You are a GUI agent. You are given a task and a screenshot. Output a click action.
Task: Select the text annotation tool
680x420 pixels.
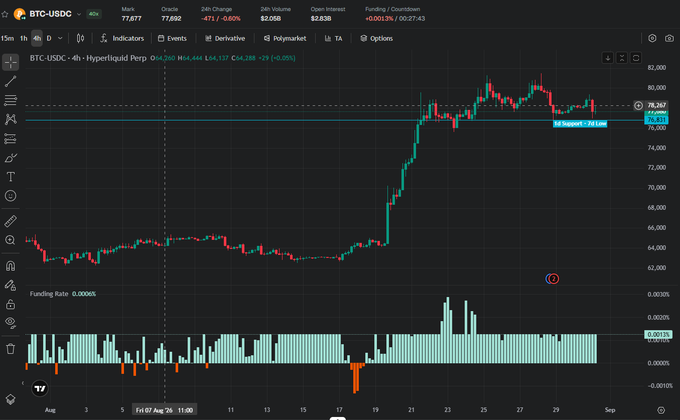10,177
